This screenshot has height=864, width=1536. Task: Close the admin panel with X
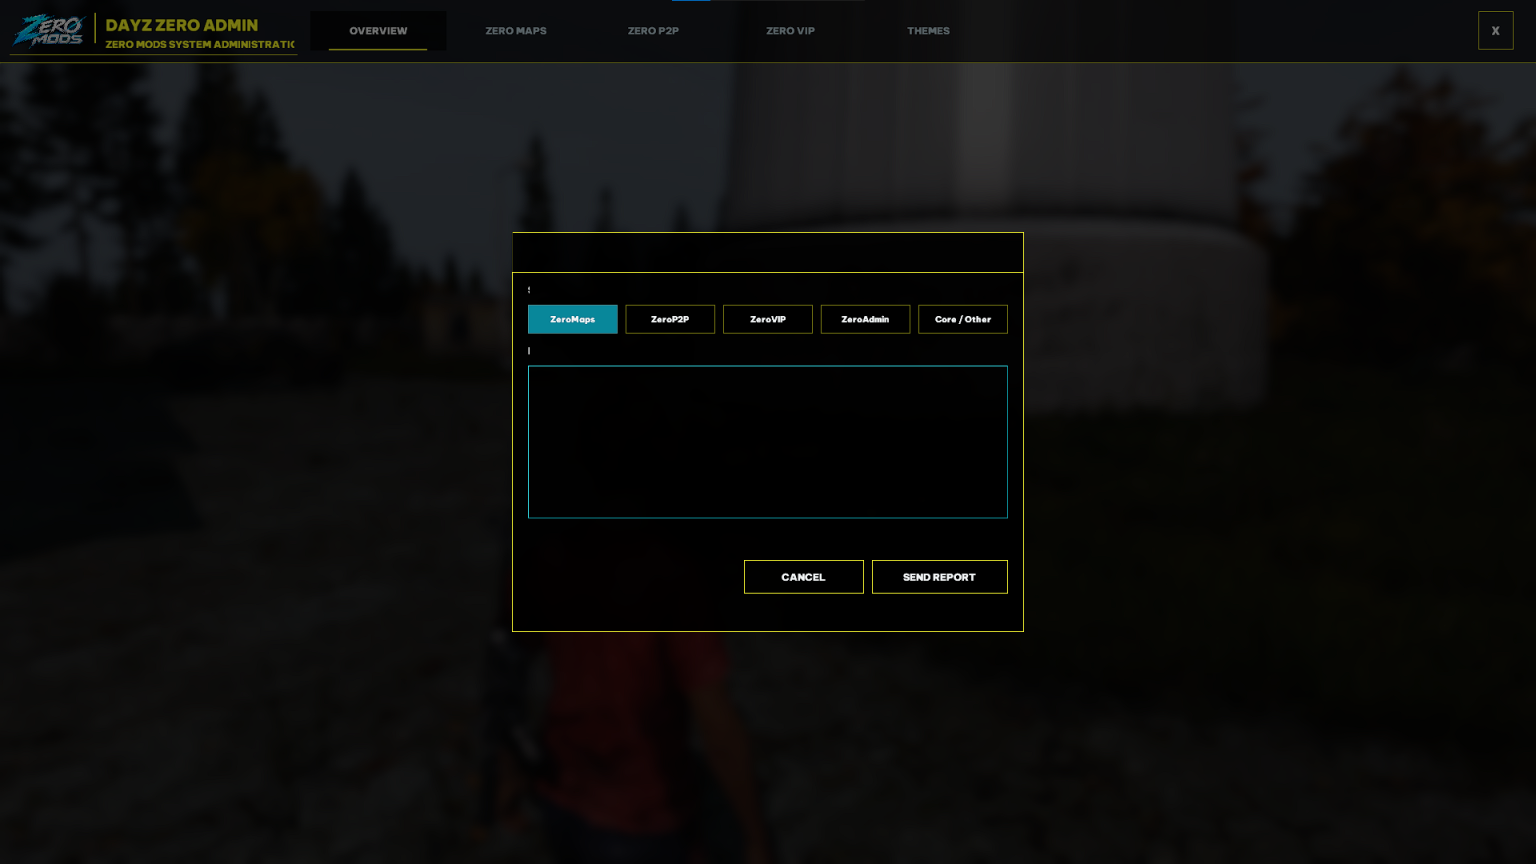tap(1495, 31)
